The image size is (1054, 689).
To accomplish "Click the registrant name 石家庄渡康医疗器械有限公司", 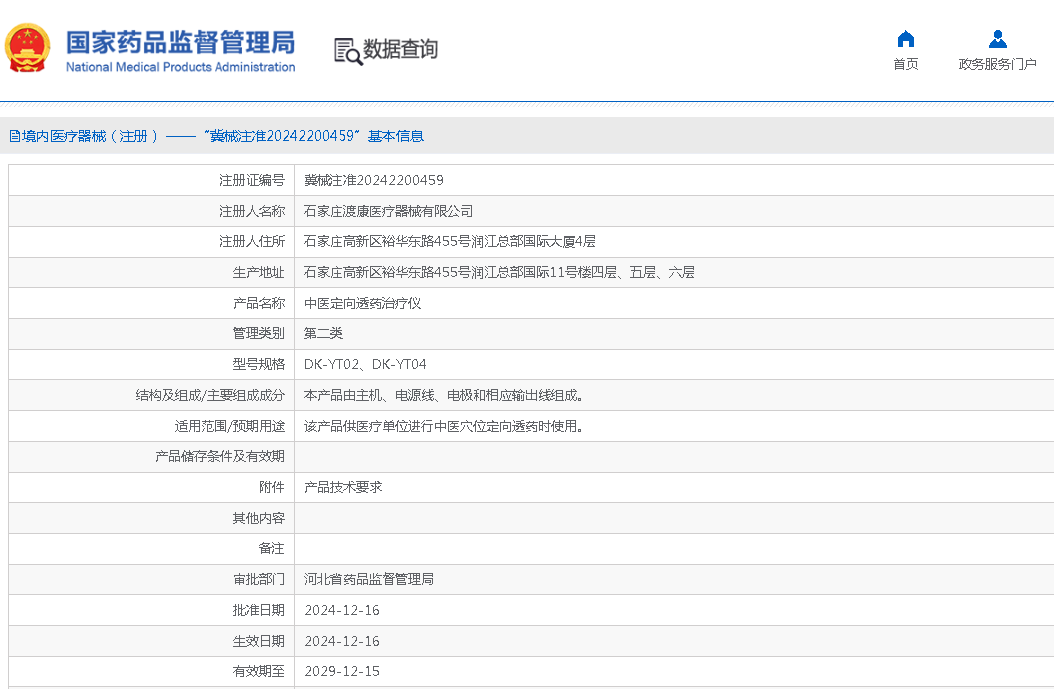I will click(x=388, y=211).
